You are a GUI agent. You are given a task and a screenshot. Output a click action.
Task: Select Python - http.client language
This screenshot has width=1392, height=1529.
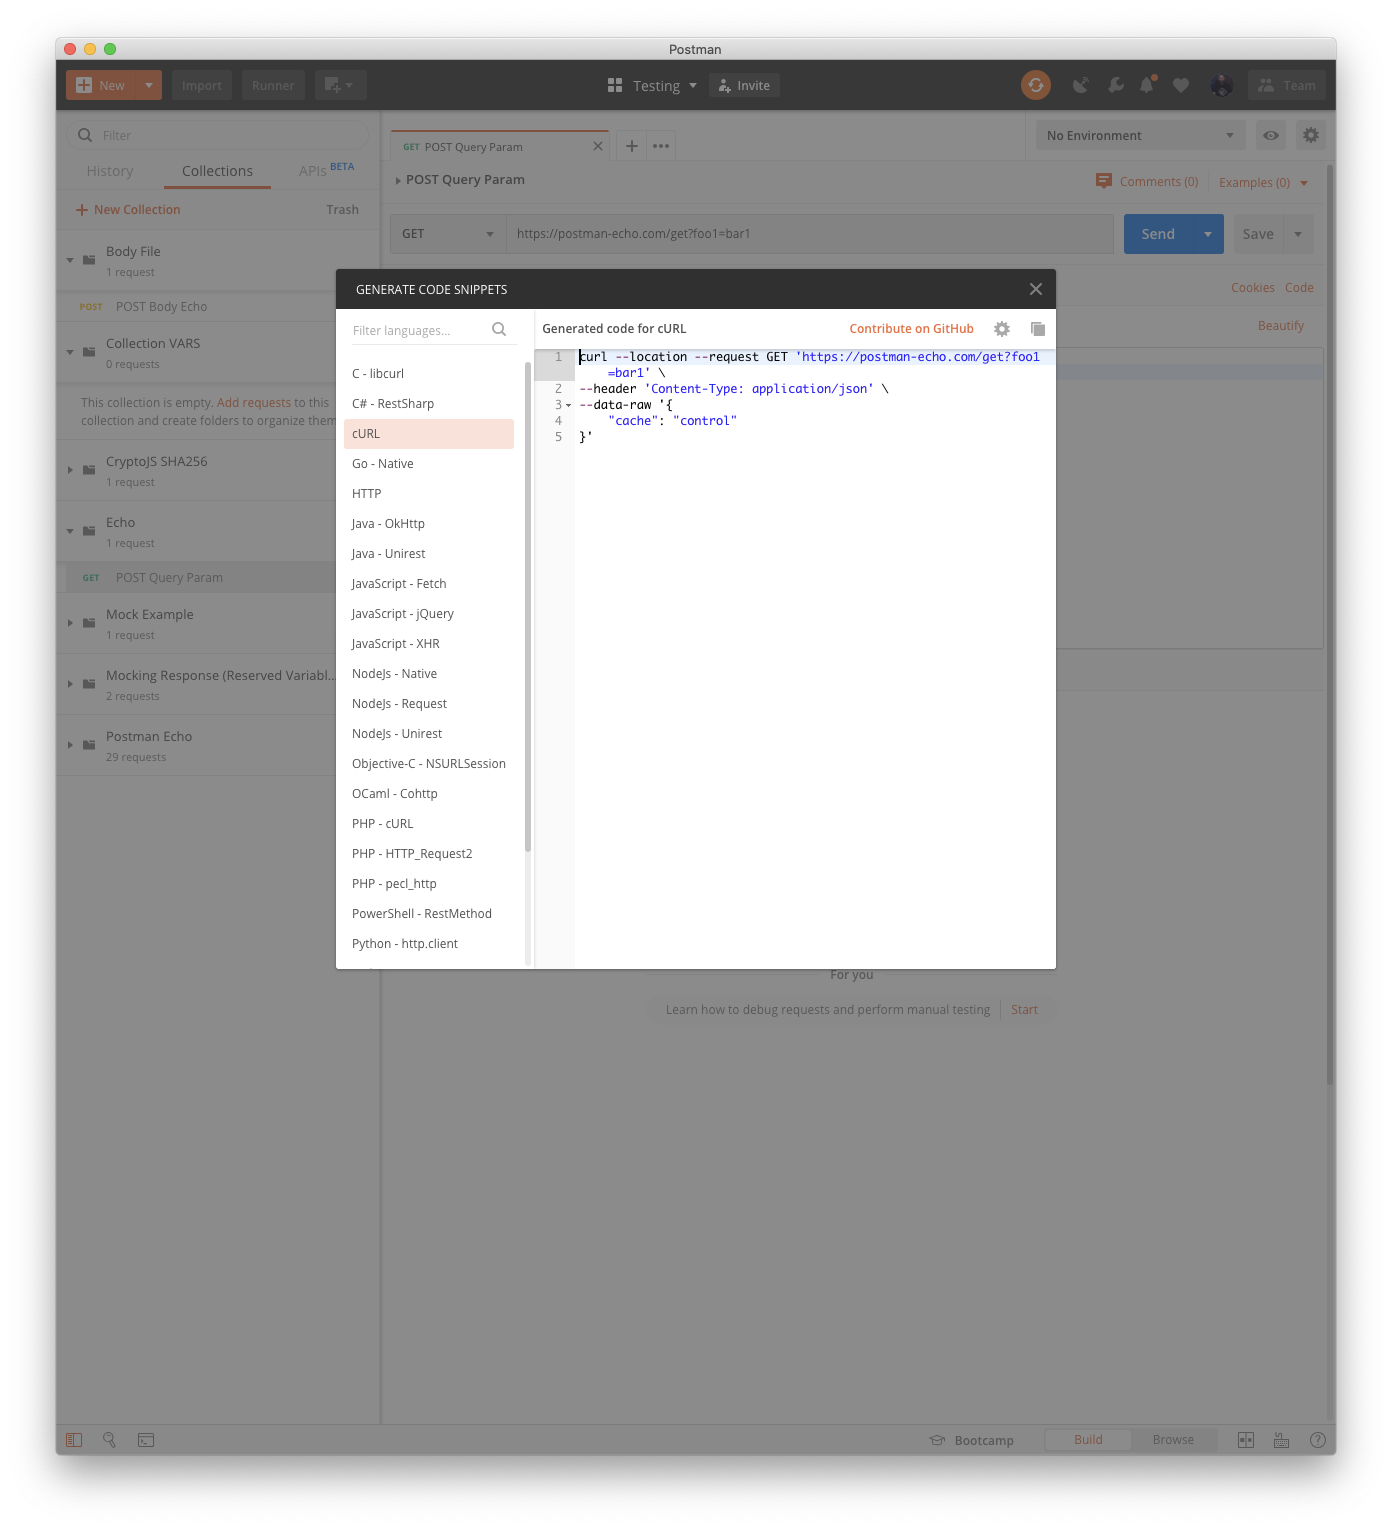click(404, 943)
